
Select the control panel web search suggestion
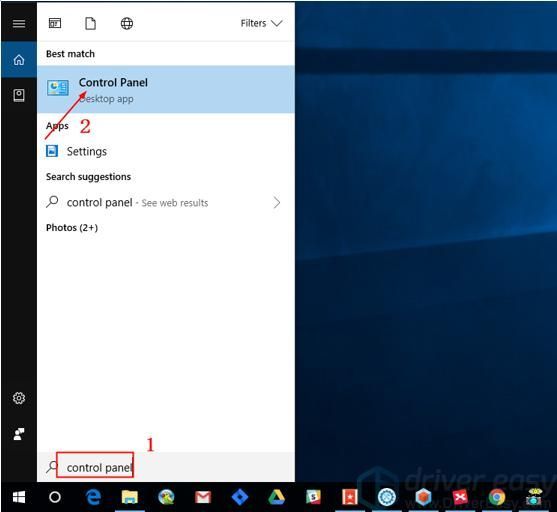pos(166,203)
